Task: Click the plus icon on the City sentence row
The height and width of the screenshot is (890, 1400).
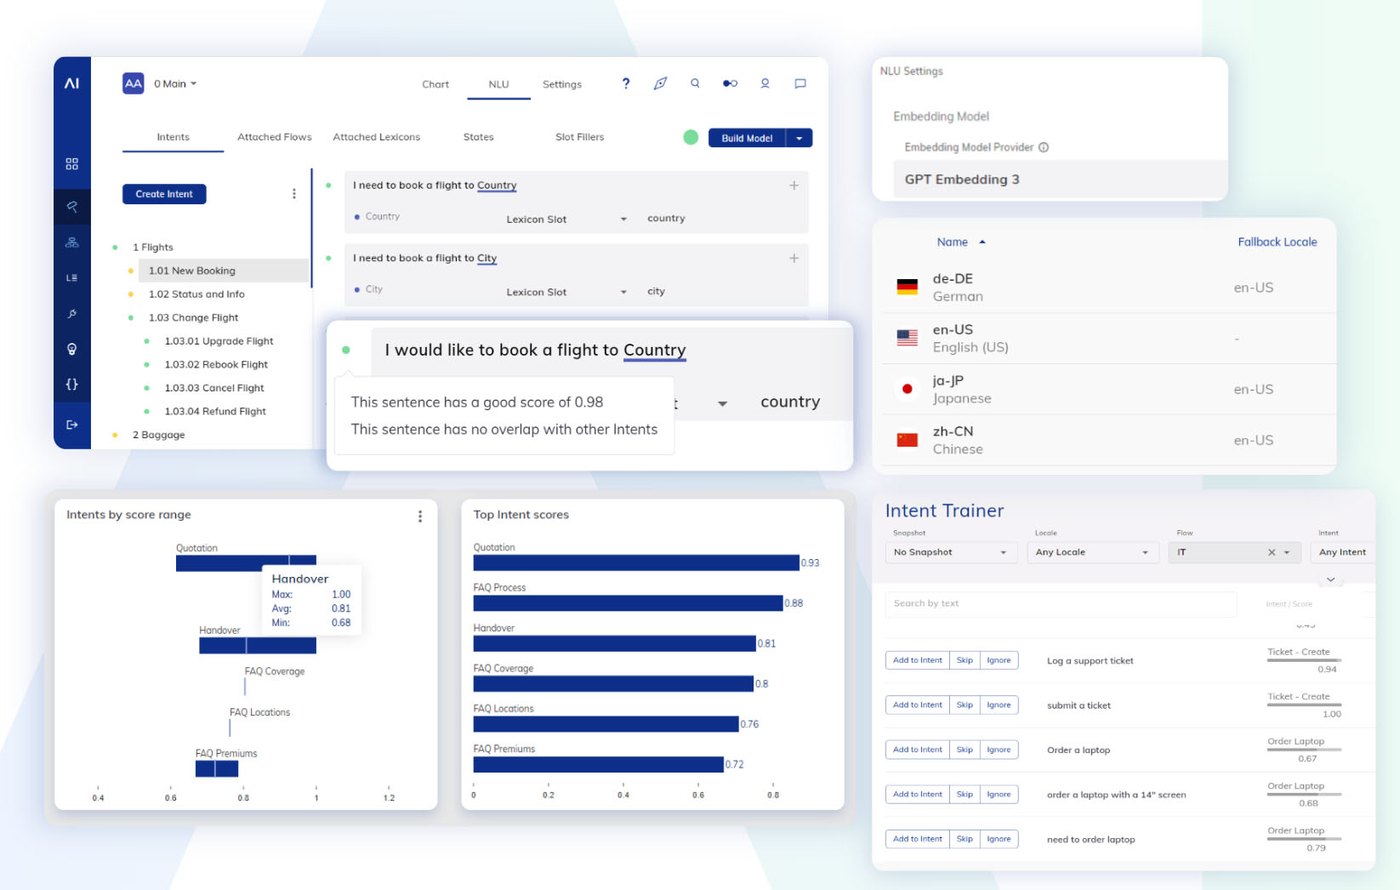Action: (794, 258)
